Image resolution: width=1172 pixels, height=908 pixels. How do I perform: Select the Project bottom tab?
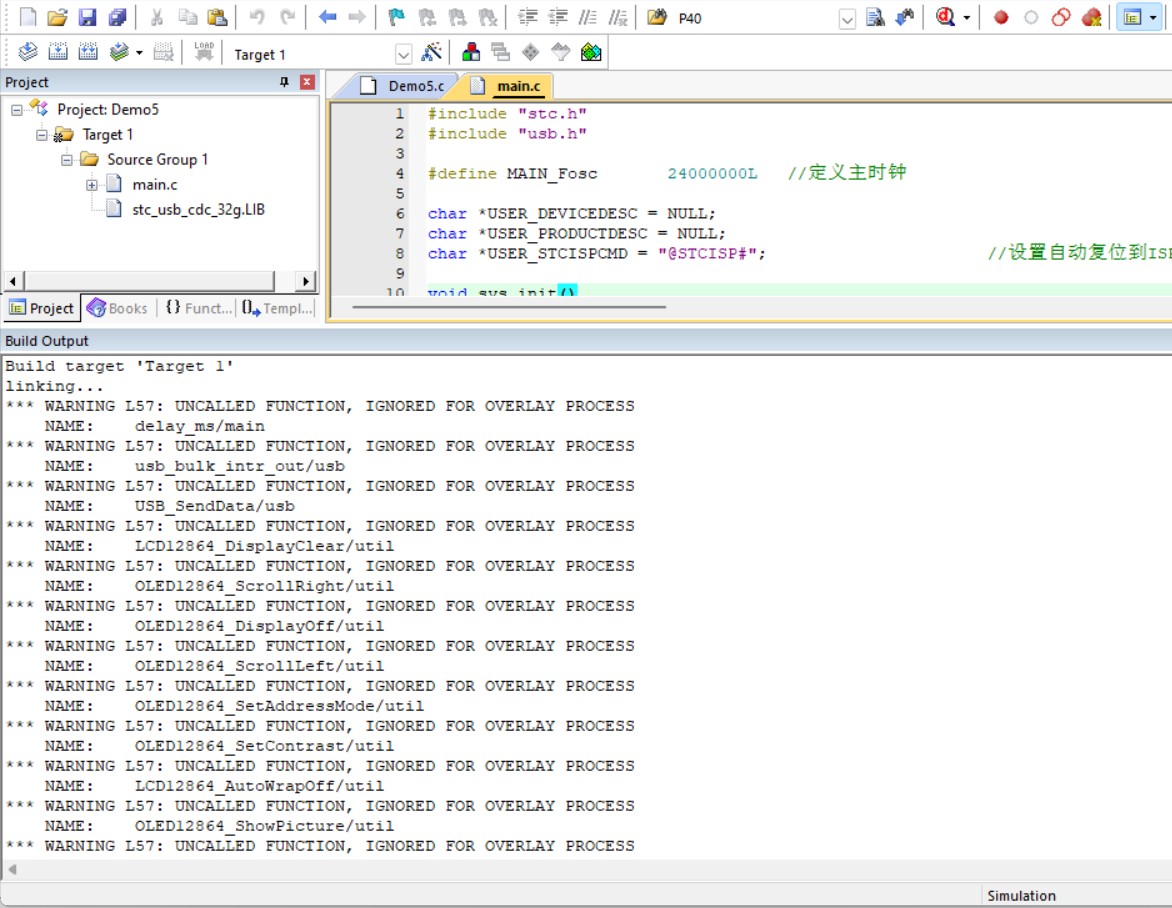(42, 308)
